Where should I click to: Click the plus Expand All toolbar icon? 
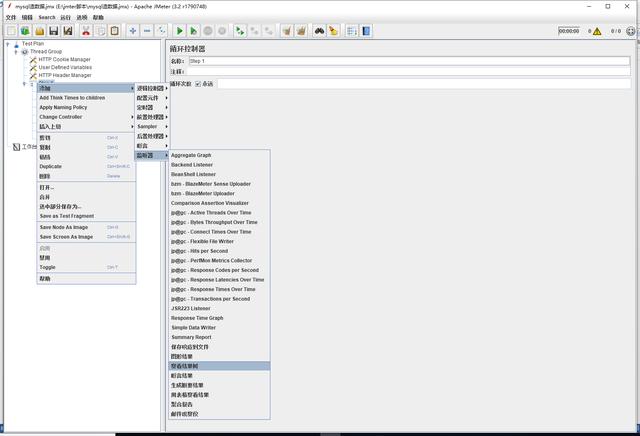coord(133,31)
